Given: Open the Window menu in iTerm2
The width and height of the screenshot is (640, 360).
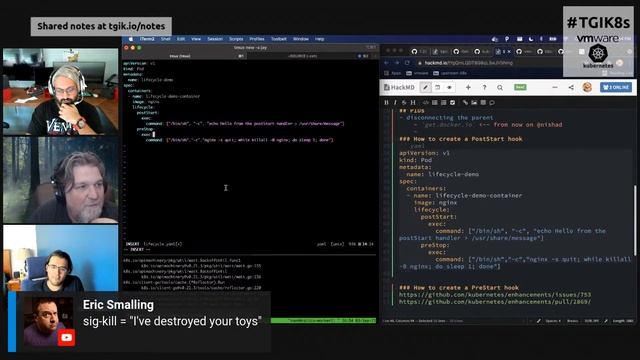Looking at the screenshot, I should click(x=301, y=39).
